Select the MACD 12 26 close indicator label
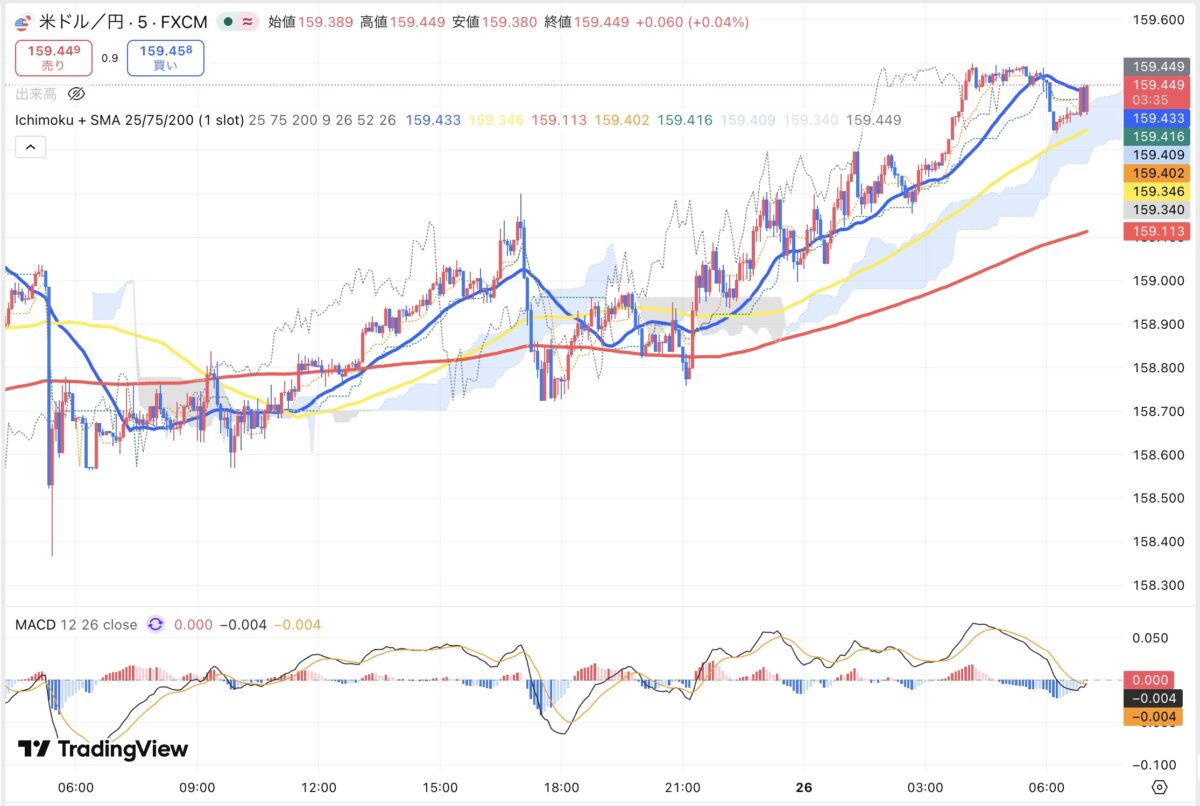 76,625
